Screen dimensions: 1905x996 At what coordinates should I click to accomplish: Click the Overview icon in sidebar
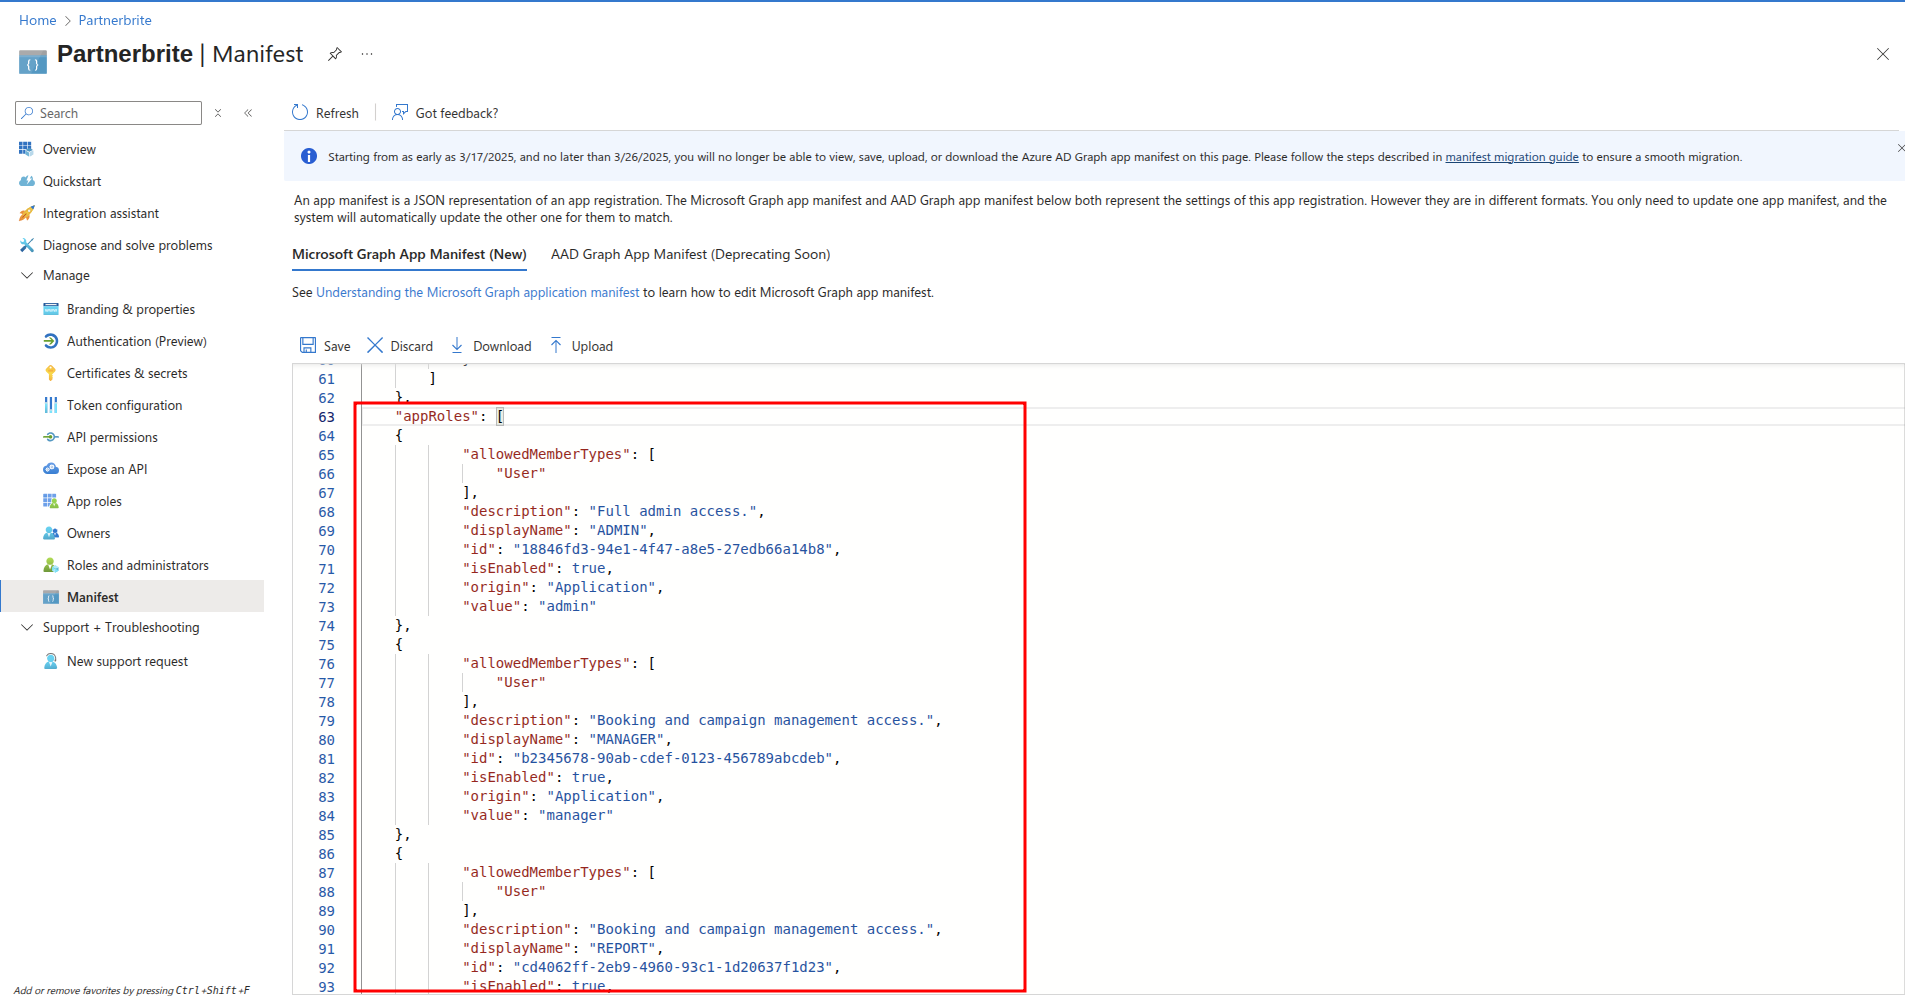point(26,149)
